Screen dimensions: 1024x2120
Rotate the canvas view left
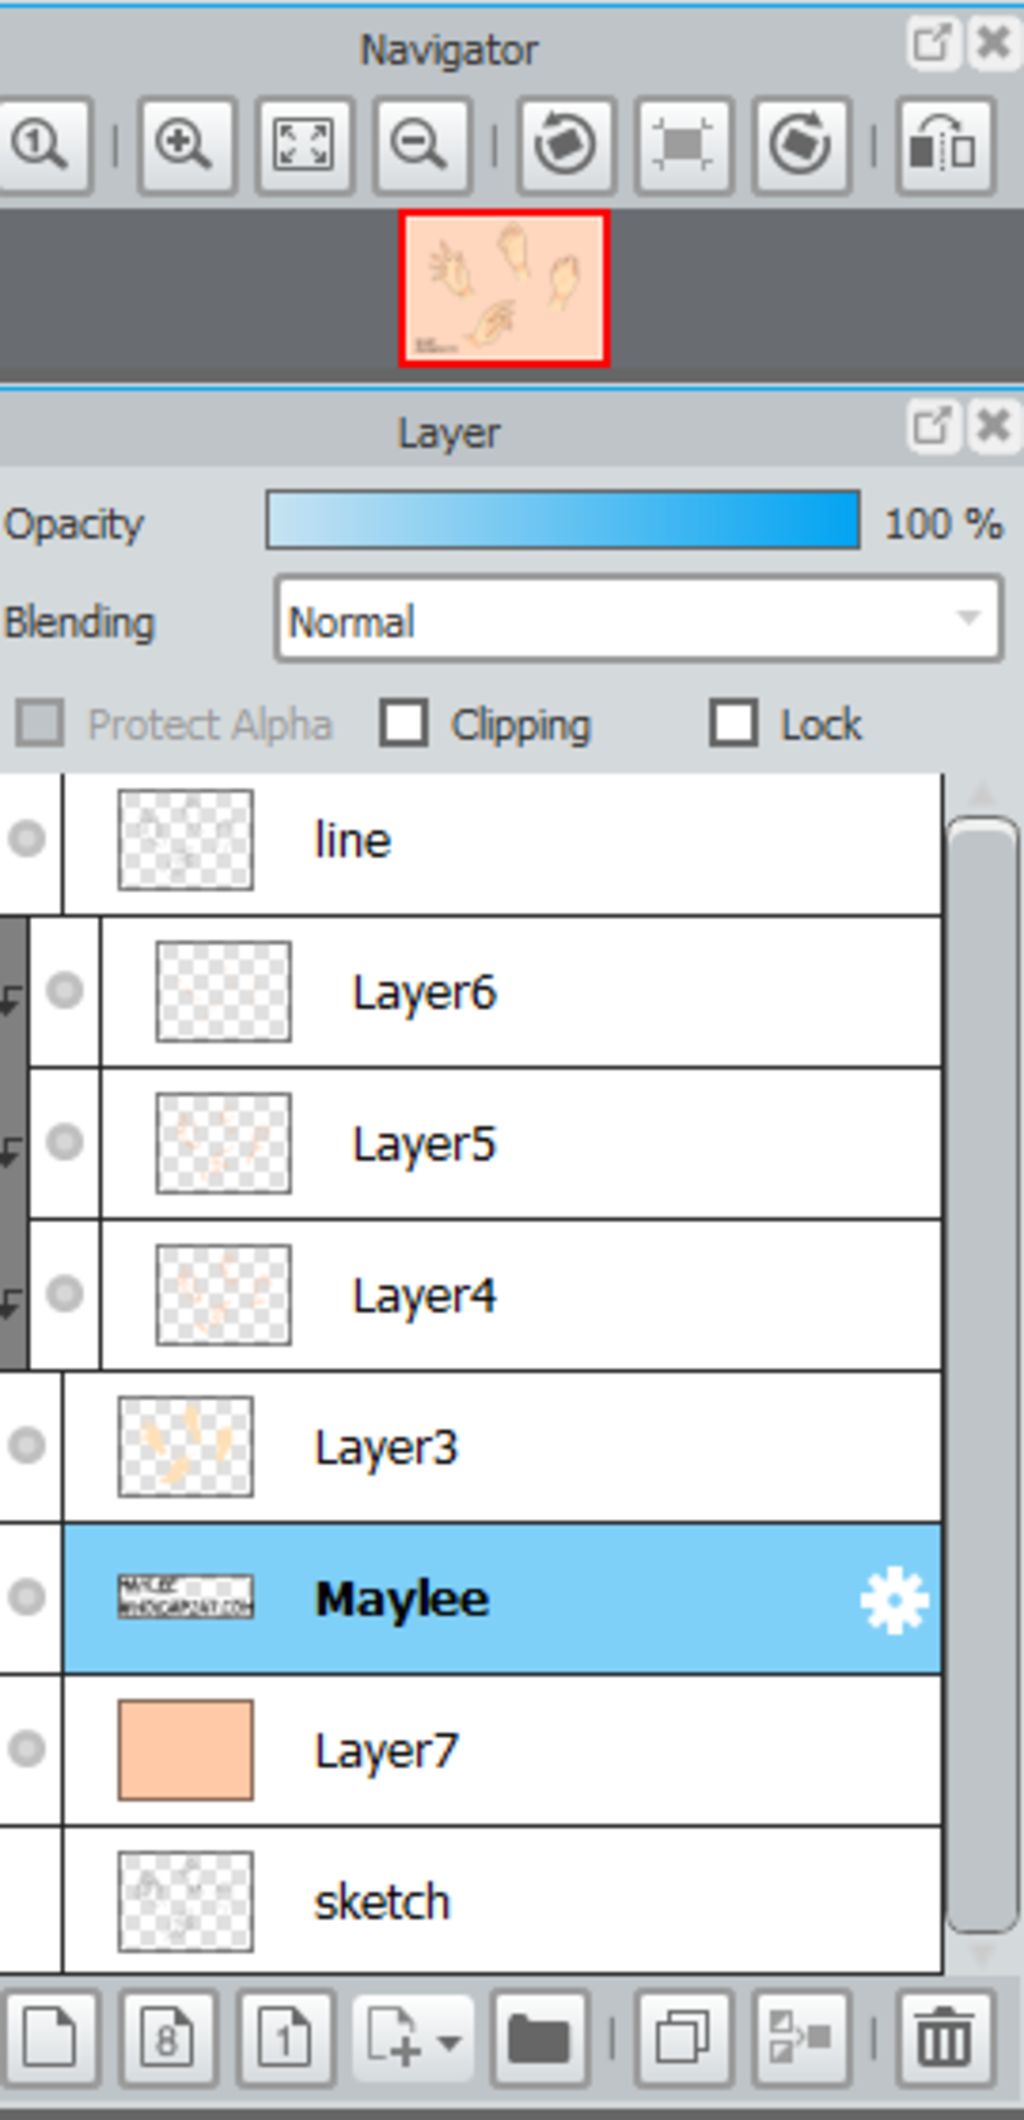(565, 145)
